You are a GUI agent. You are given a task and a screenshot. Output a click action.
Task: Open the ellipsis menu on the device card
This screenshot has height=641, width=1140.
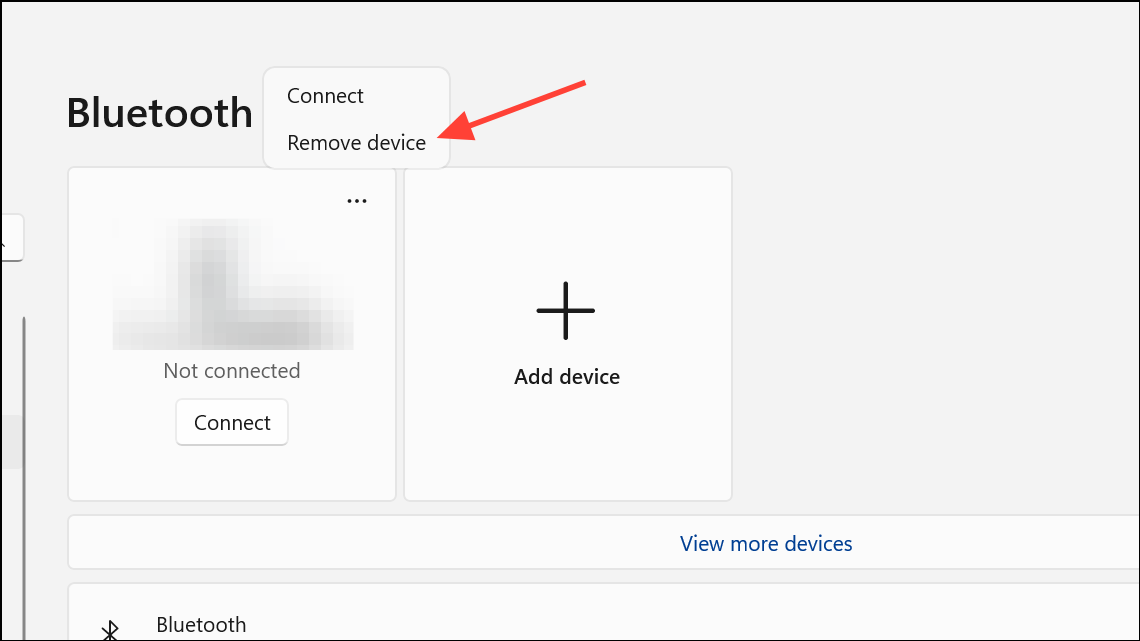356,200
